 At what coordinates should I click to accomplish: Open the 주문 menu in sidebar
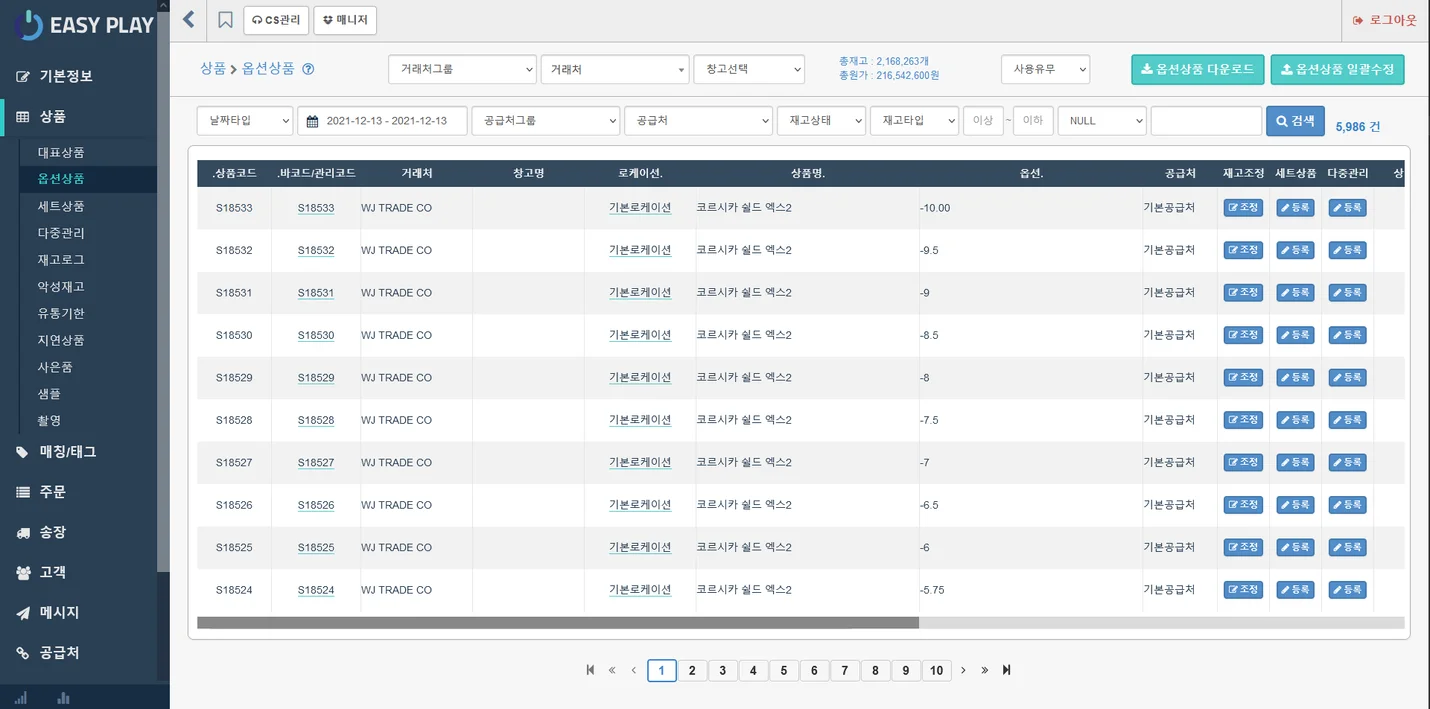[x=52, y=492]
